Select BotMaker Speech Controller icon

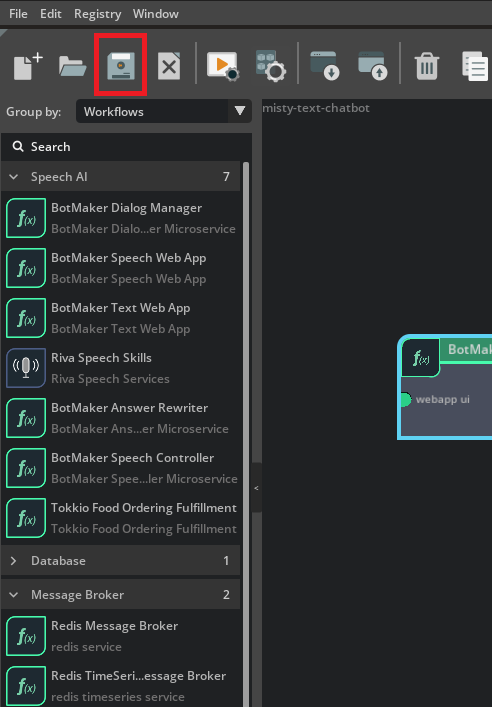coord(26,468)
